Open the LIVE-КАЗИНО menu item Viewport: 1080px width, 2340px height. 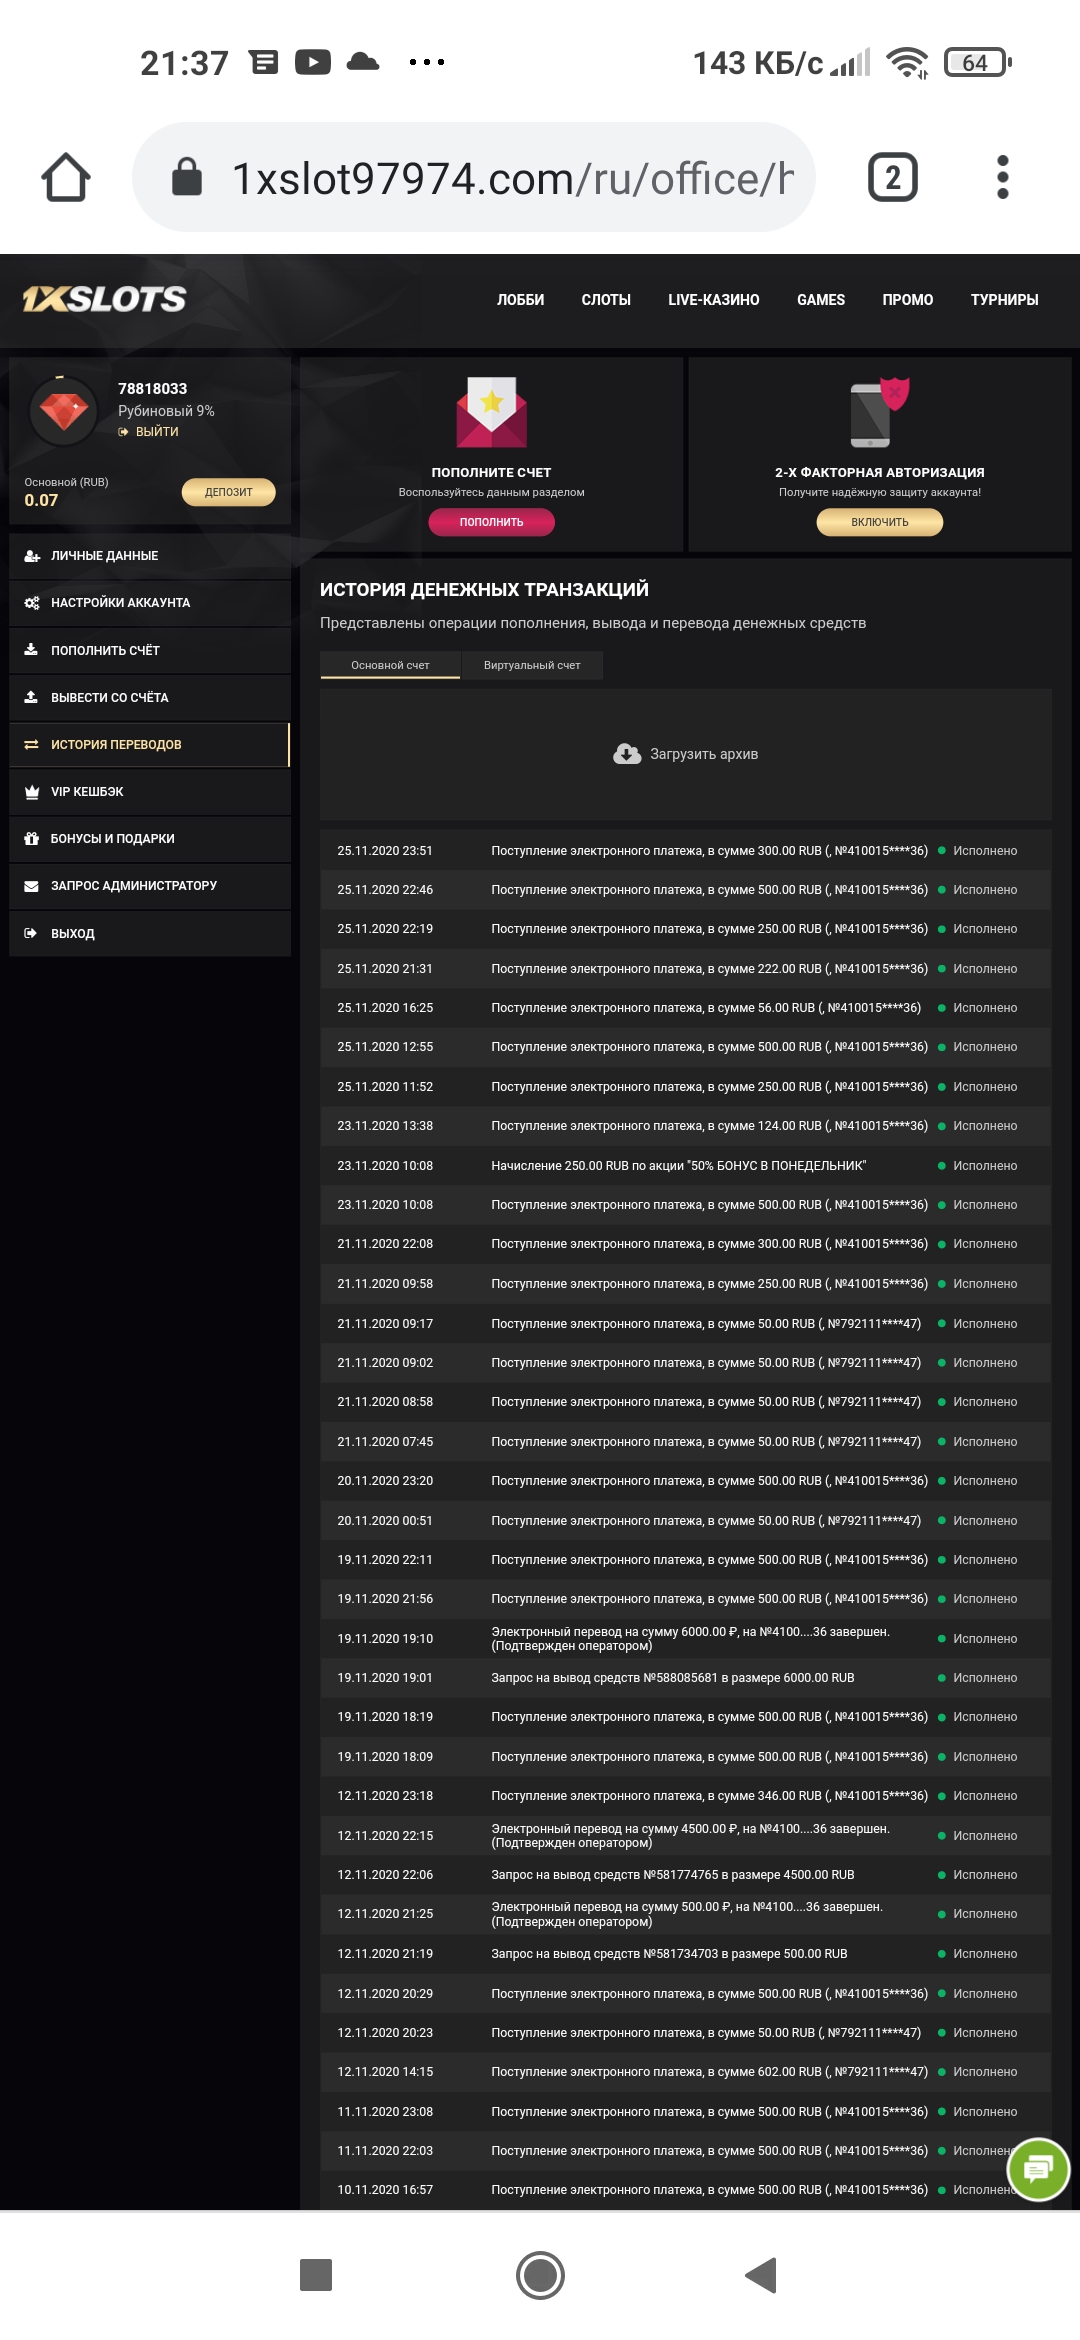(x=714, y=300)
